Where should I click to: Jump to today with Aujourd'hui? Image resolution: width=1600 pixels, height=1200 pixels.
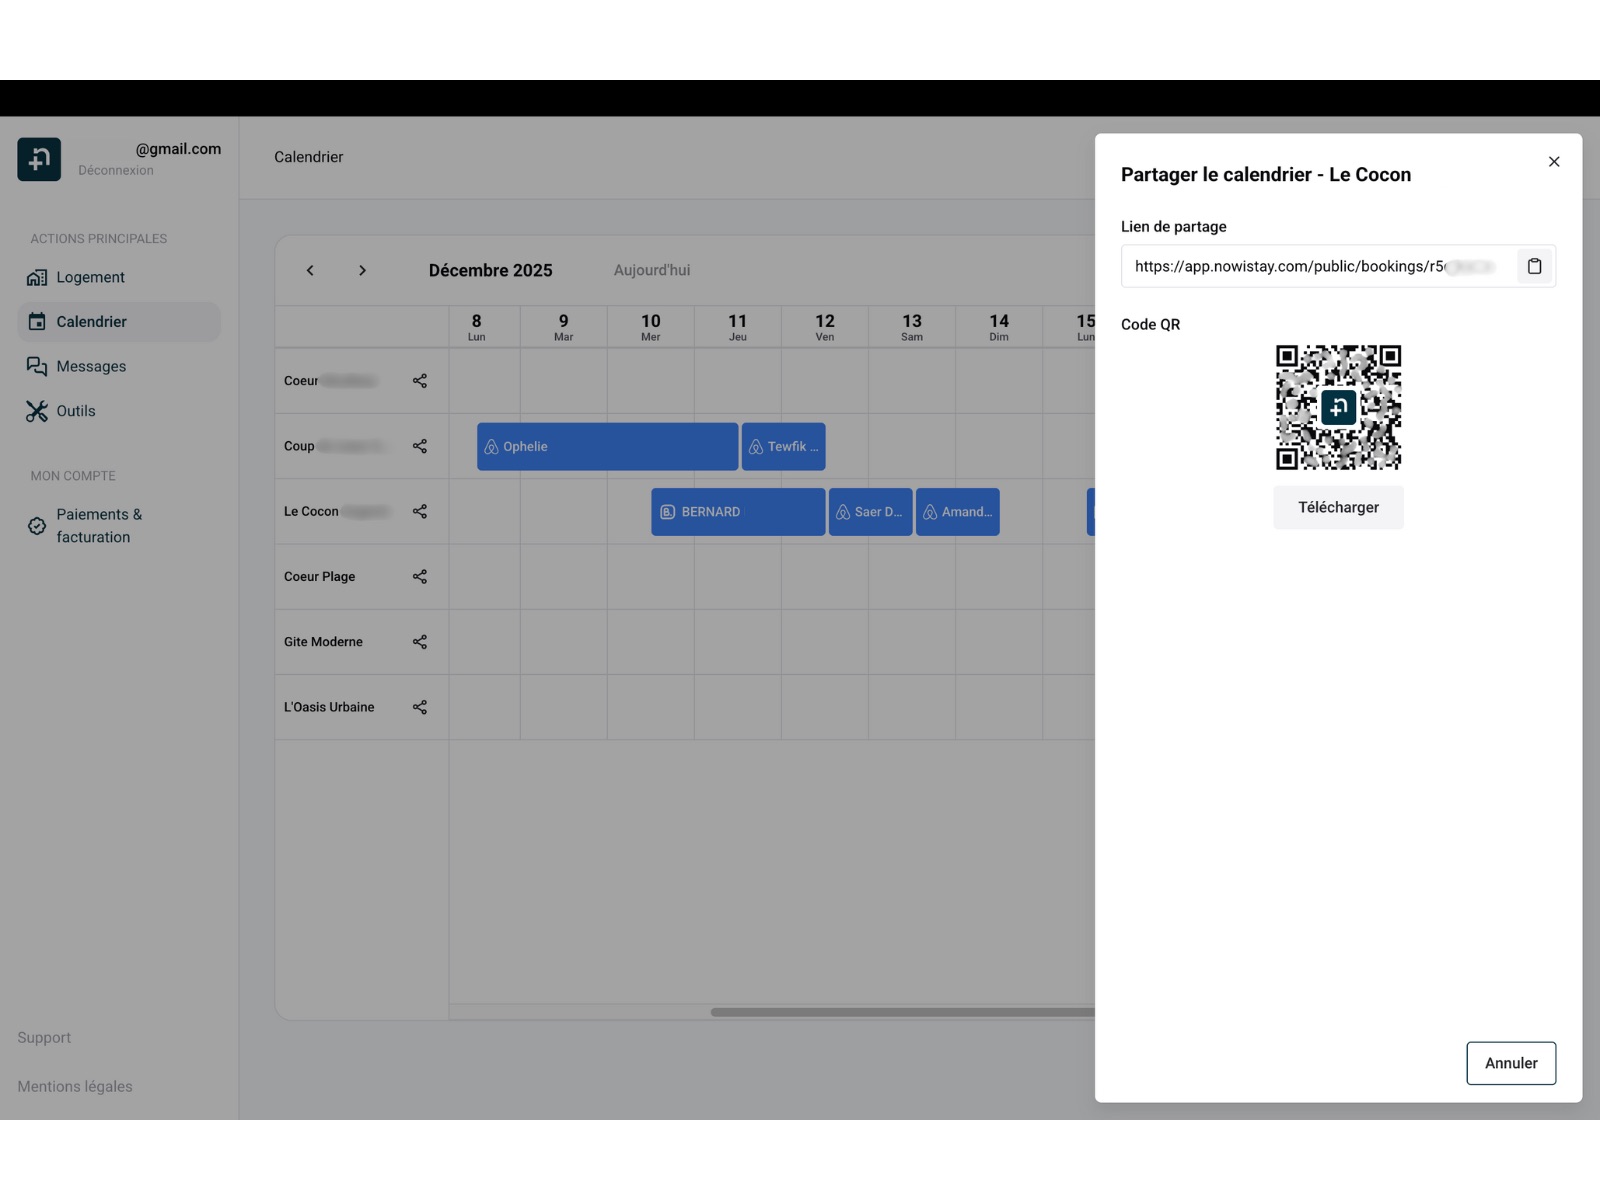(x=652, y=270)
